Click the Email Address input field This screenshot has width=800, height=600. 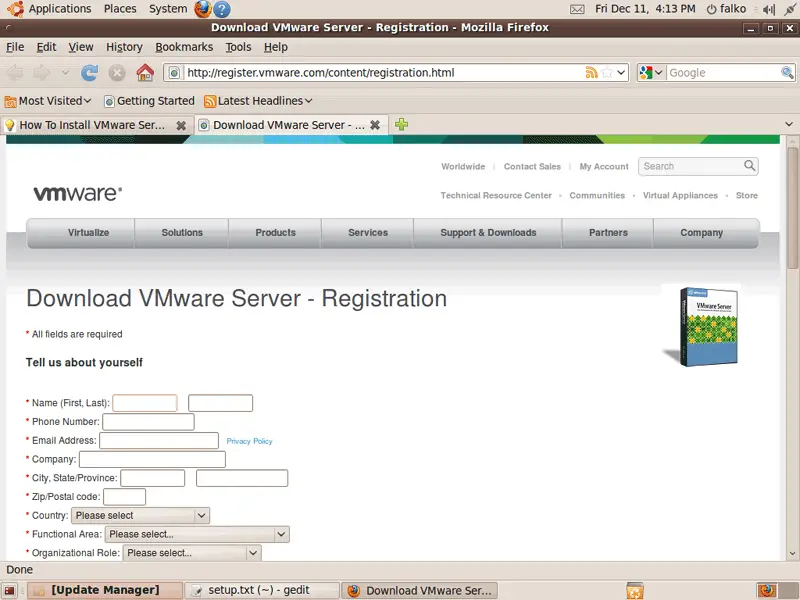(x=159, y=440)
